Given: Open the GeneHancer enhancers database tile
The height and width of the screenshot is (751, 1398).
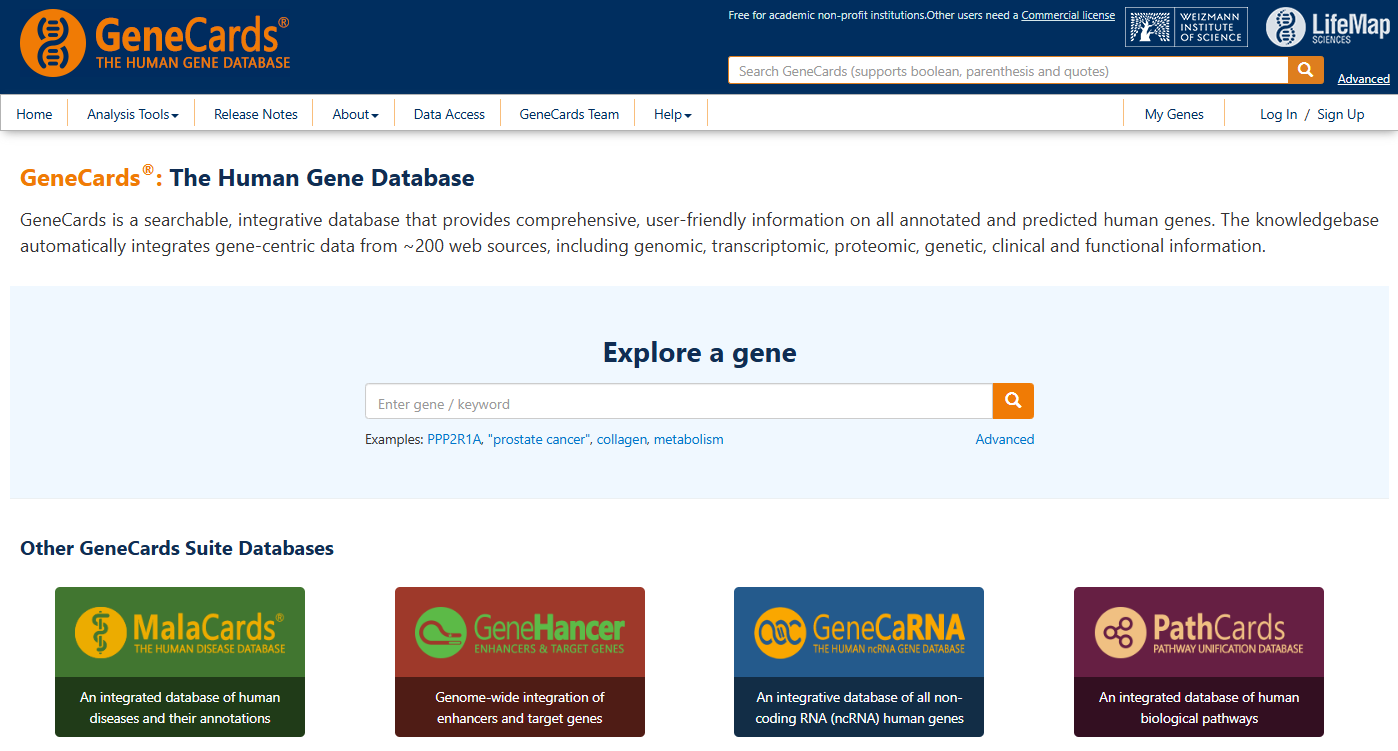Looking at the screenshot, I should click(x=520, y=662).
